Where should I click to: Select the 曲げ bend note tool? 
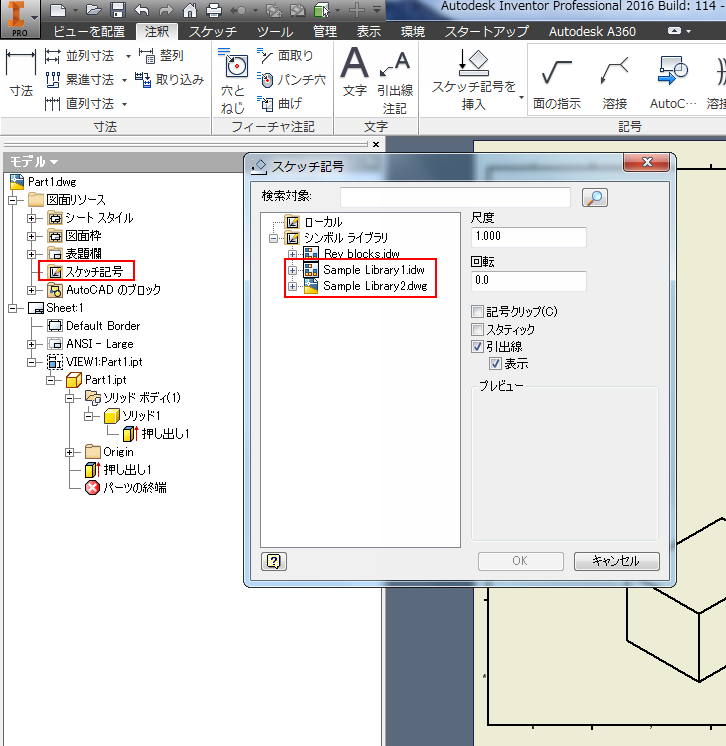coord(280,103)
